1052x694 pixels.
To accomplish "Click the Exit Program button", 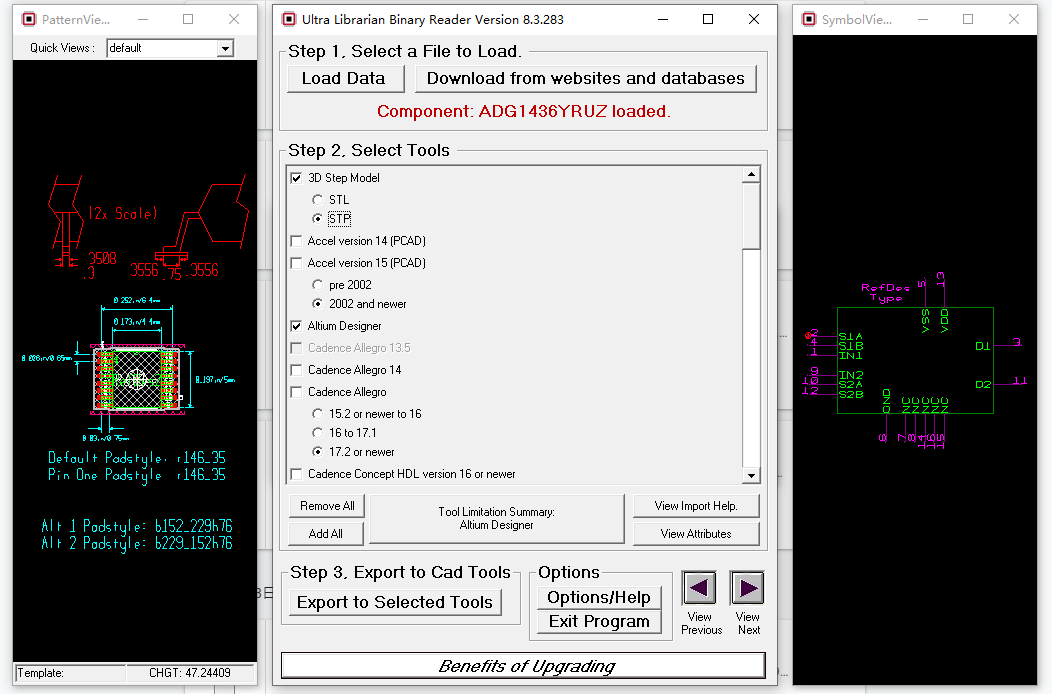I will (x=599, y=622).
